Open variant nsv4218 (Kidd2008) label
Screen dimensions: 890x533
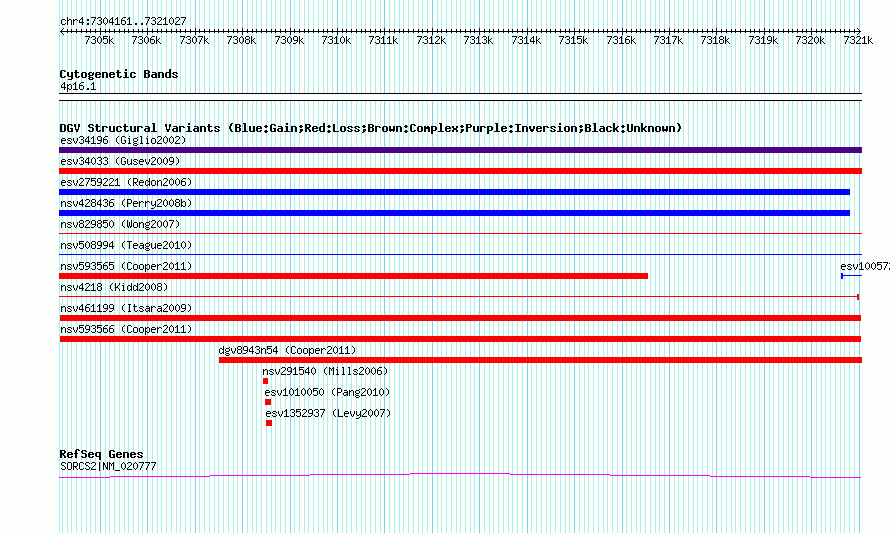click(x=114, y=287)
